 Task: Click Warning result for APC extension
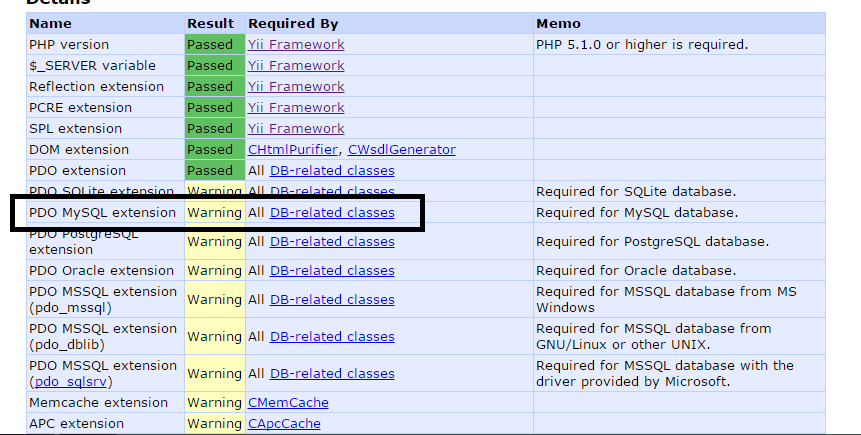tap(215, 423)
